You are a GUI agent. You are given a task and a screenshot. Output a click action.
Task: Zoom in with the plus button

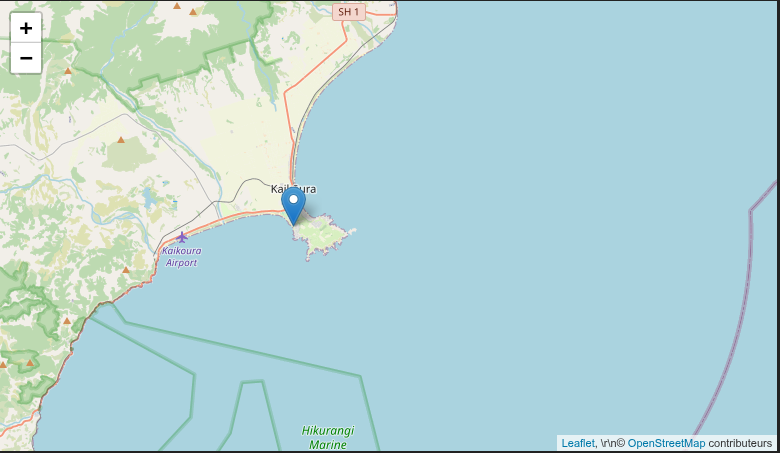[x=26, y=28]
